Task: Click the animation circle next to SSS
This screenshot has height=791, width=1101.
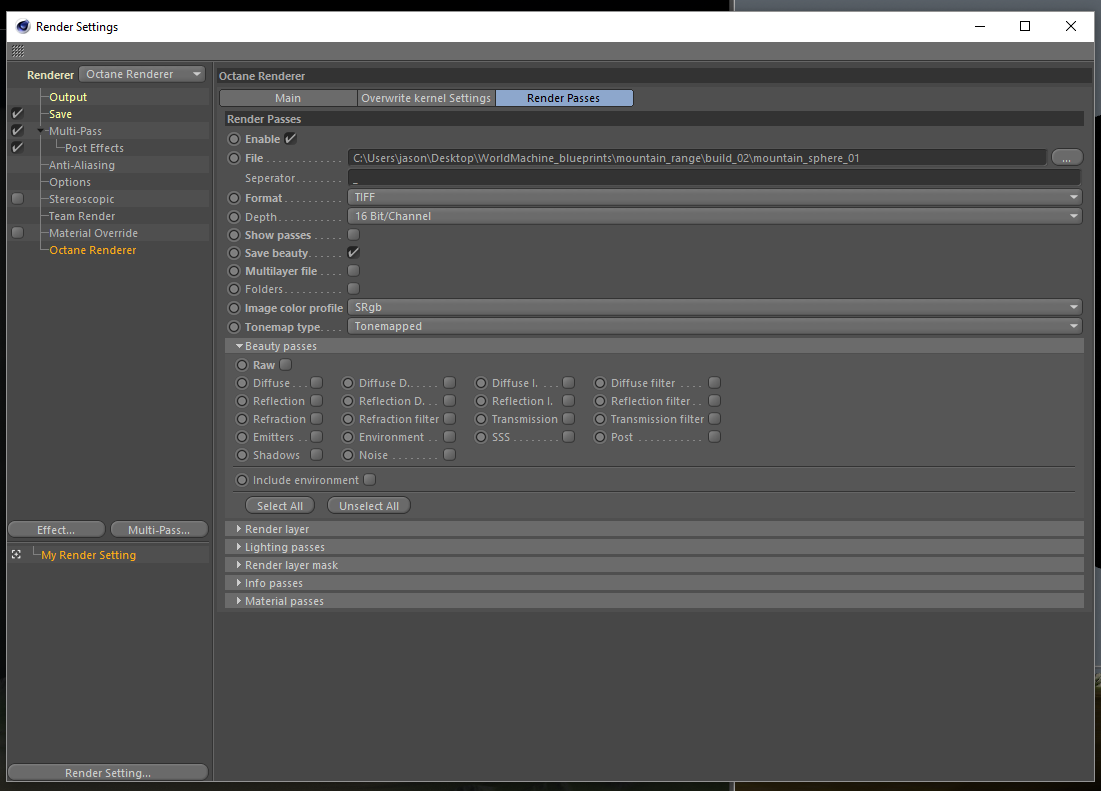Action: pos(480,437)
